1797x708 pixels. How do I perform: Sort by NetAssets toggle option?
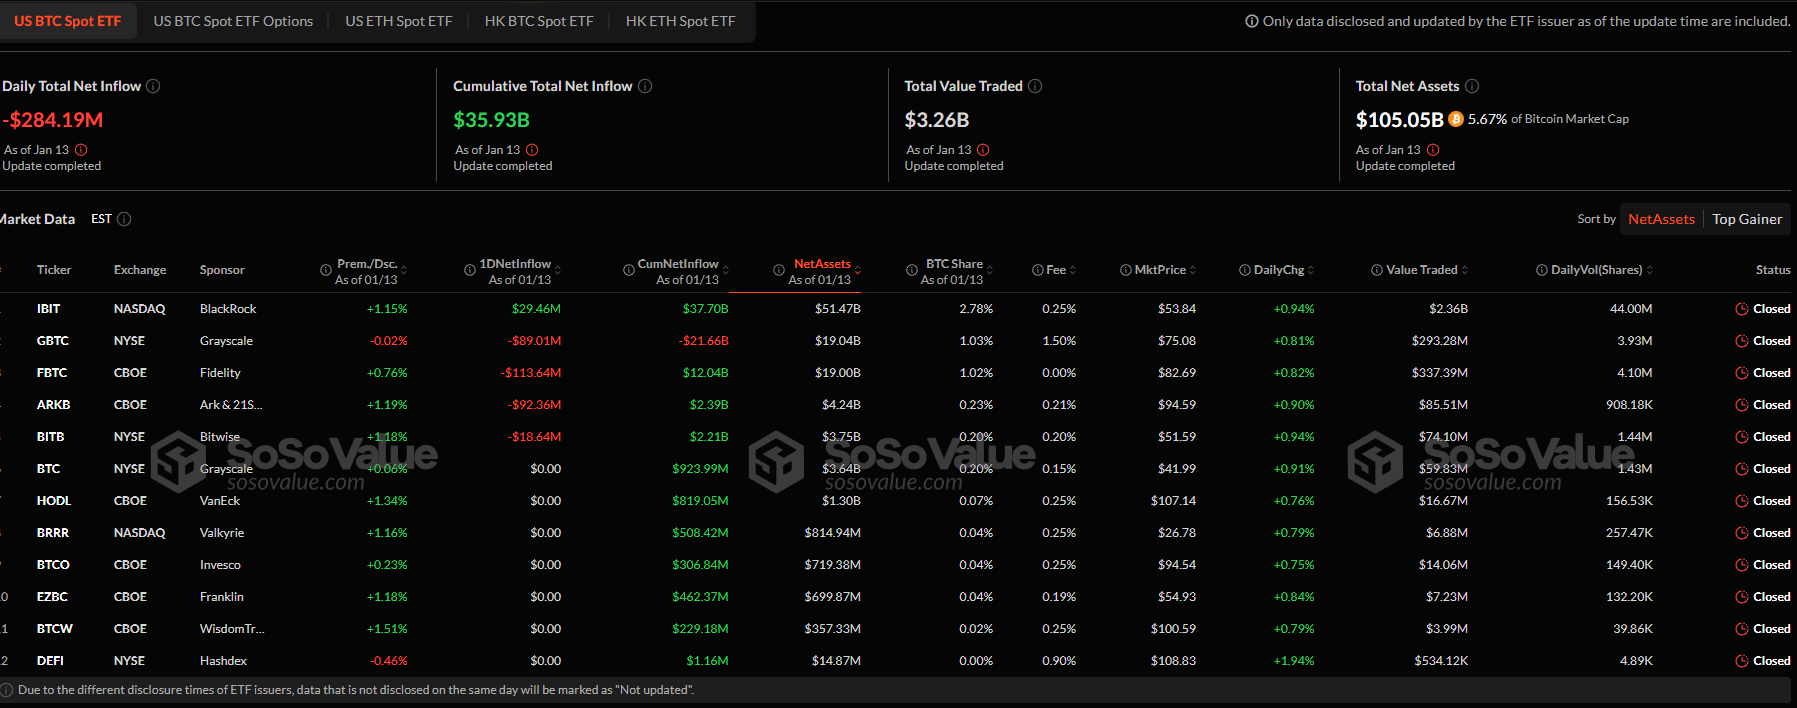point(1661,219)
